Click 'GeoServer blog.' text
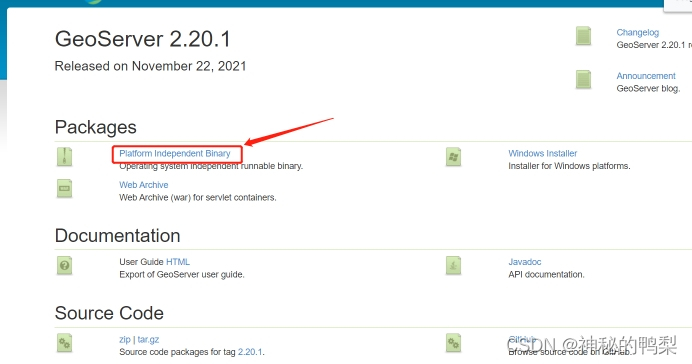692x364 pixels. coord(648,89)
